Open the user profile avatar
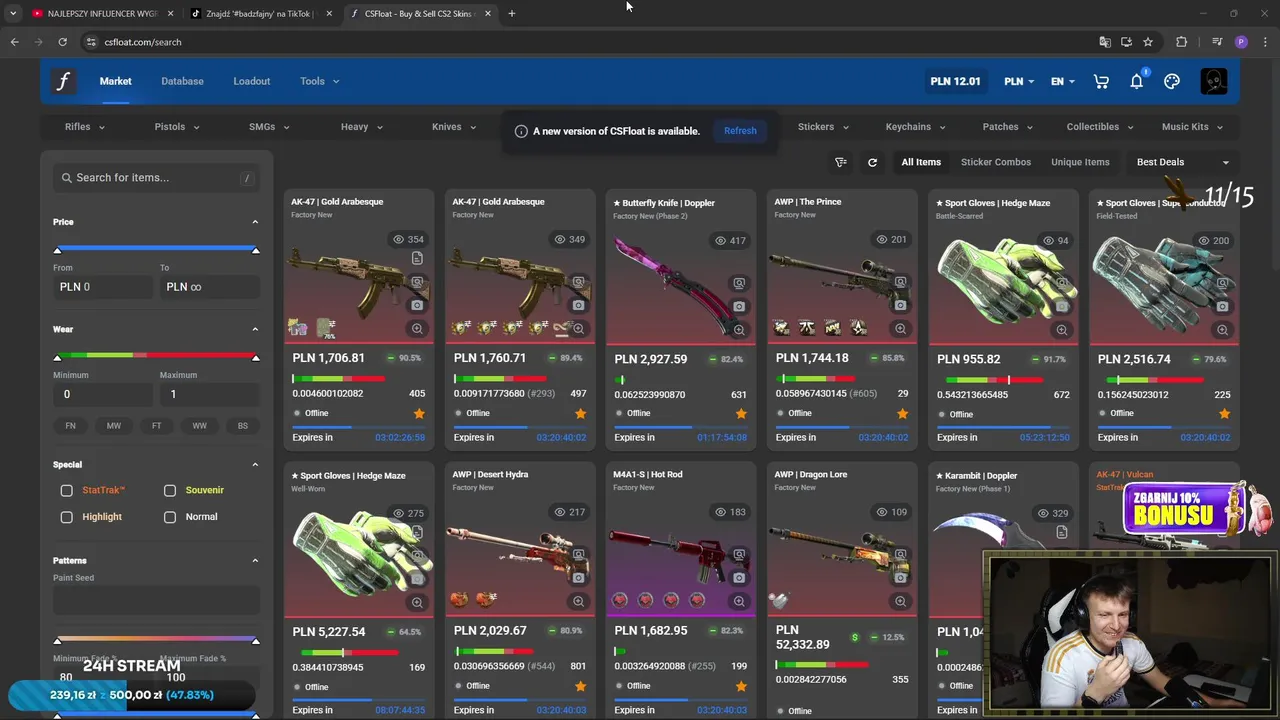The image size is (1280, 720). [1213, 81]
